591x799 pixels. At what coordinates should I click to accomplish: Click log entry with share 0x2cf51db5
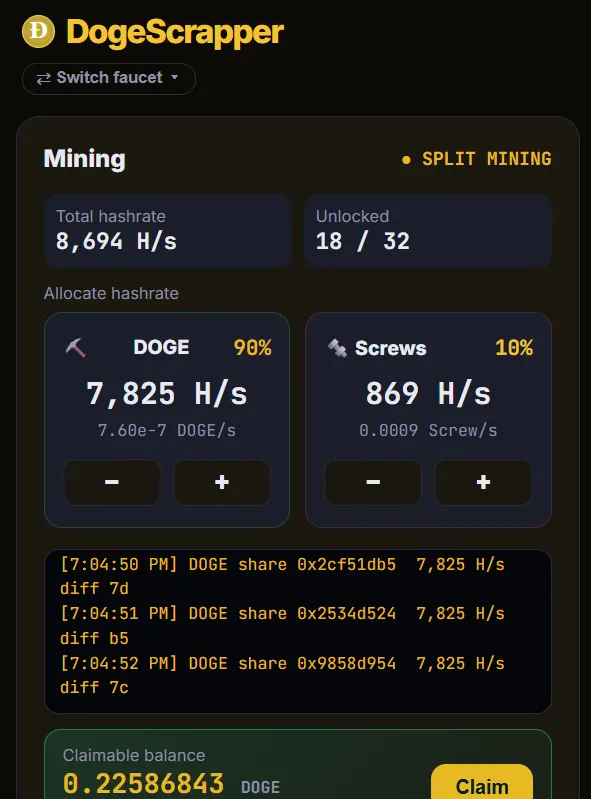(x=282, y=576)
